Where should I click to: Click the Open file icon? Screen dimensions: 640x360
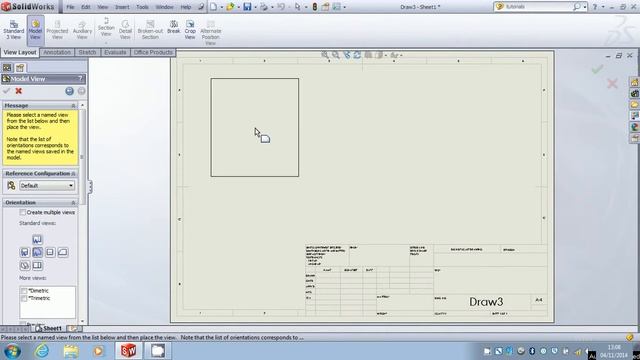point(231,7)
